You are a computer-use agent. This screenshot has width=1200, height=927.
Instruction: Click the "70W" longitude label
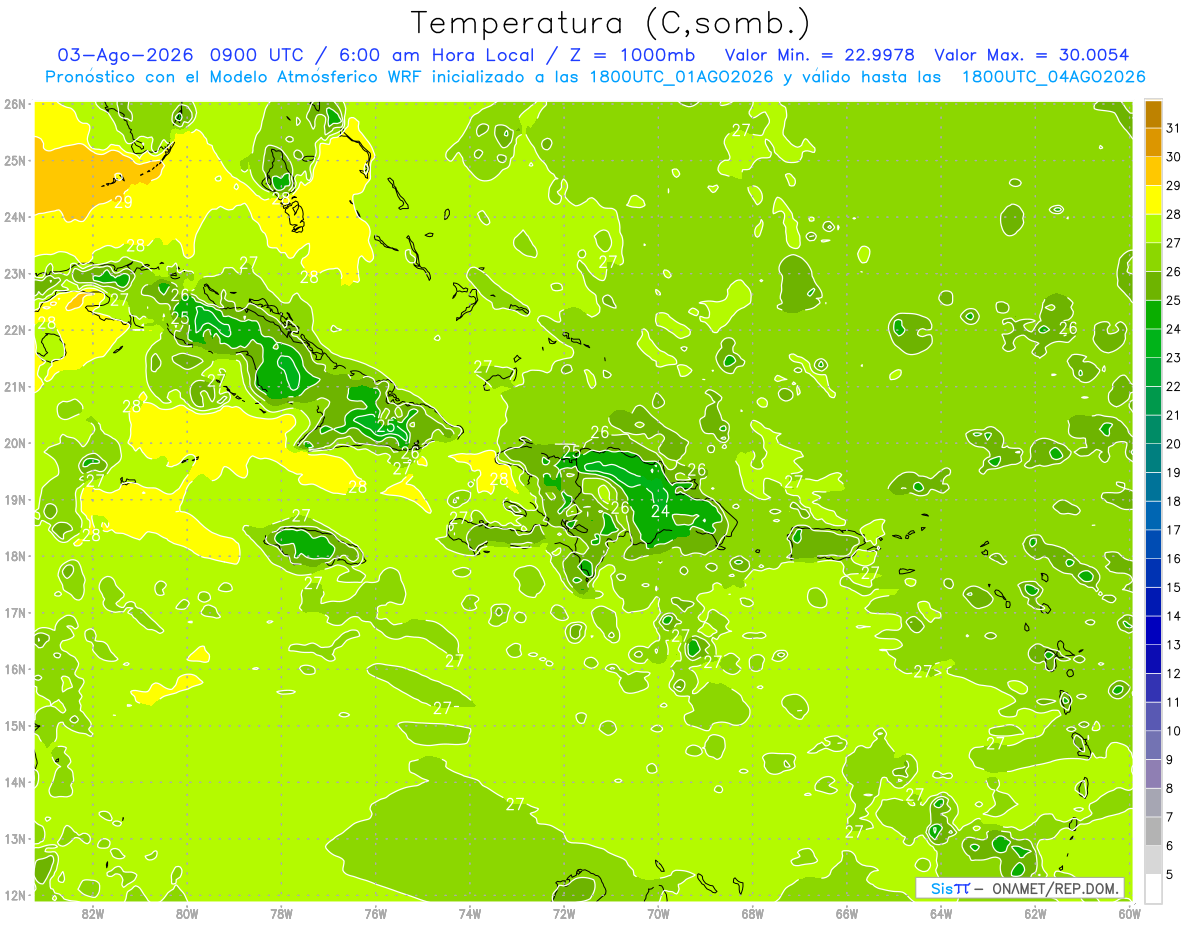658,913
